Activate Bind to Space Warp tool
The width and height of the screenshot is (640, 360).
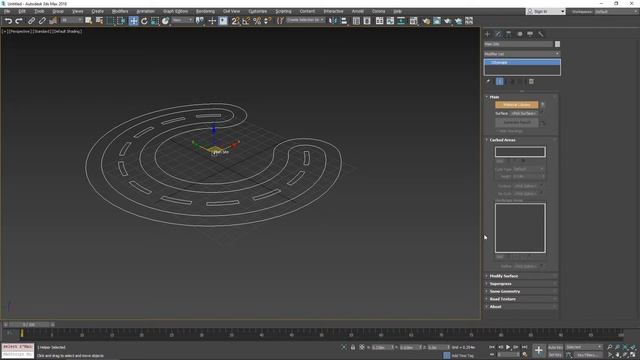[53, 21]
